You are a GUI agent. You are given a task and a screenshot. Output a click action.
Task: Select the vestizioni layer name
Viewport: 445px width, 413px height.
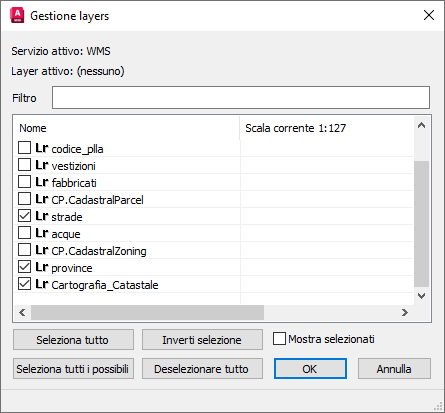click(74, 166)
